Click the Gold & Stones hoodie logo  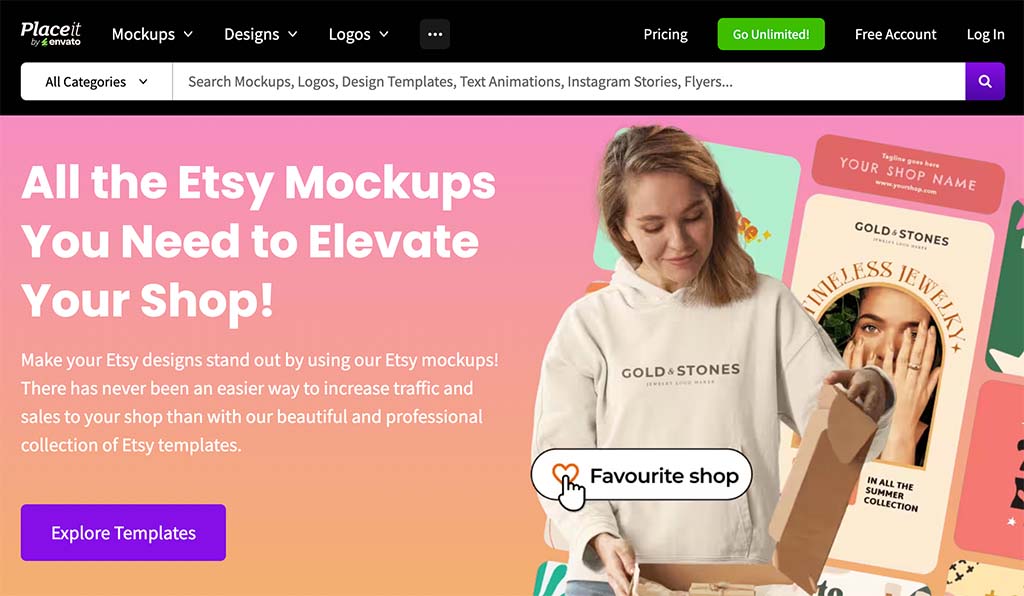pyautogui.click(x=680, y=373)
